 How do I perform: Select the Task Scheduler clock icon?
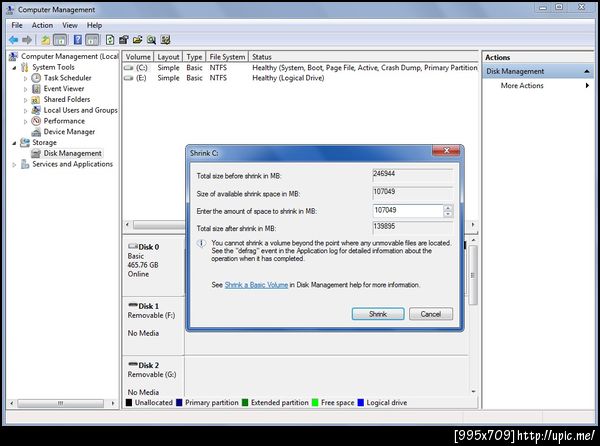[36, 78]
